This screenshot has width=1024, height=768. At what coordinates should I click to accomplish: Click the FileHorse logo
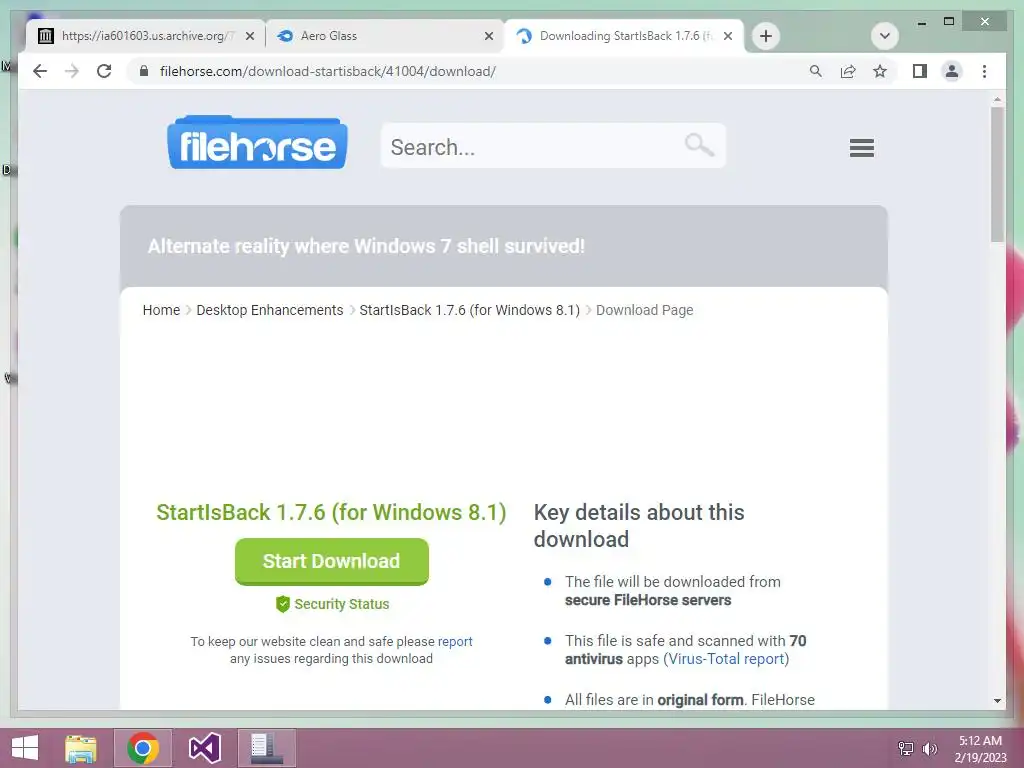(x=257, y=143)
